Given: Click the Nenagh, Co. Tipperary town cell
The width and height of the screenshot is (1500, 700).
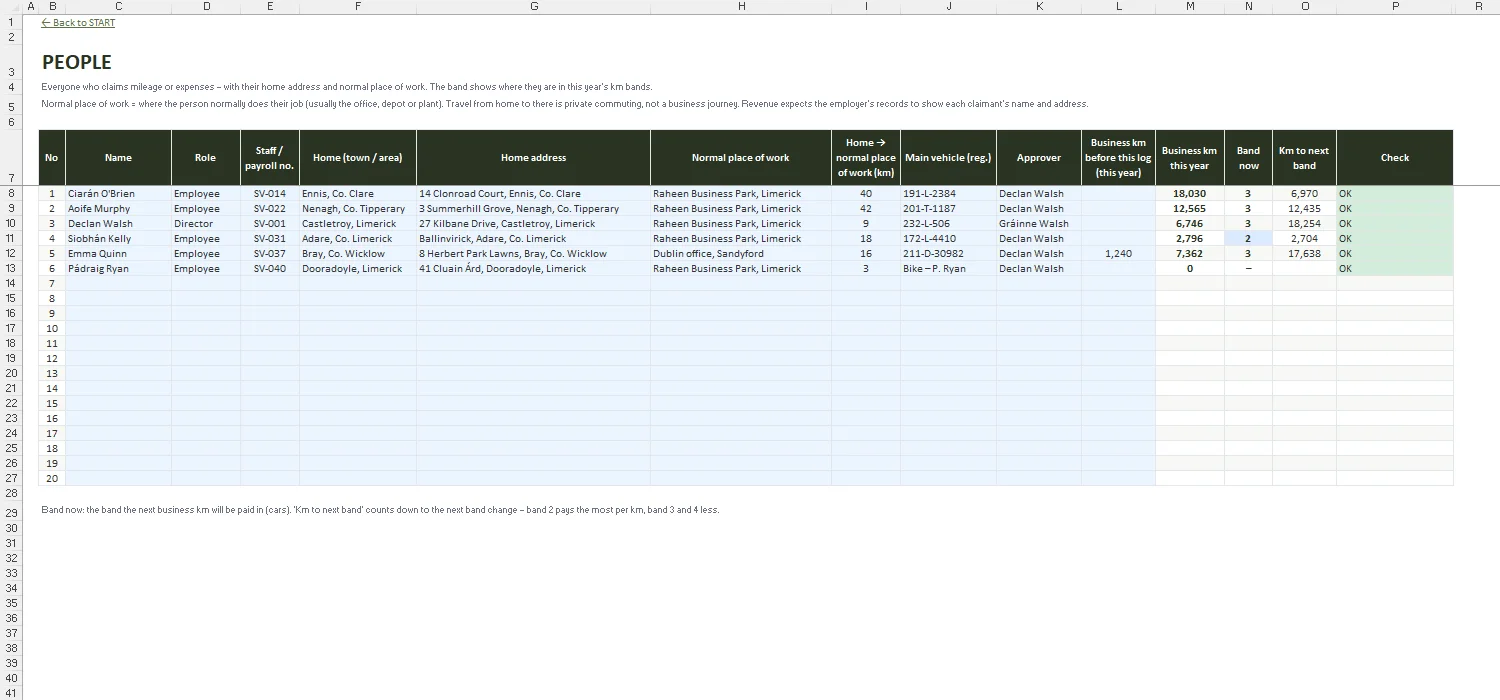Looking at the screenshot, I should pos(357,208).
